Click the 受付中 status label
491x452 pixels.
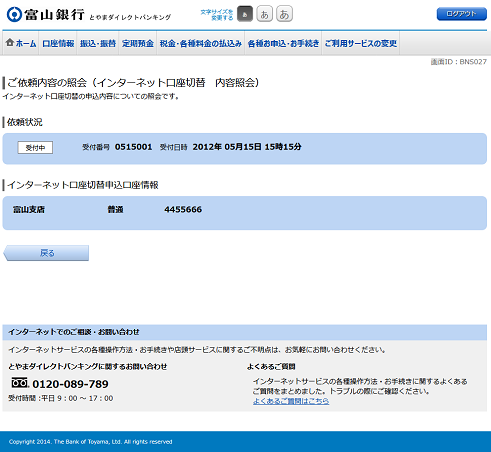[x=35, y=148]
